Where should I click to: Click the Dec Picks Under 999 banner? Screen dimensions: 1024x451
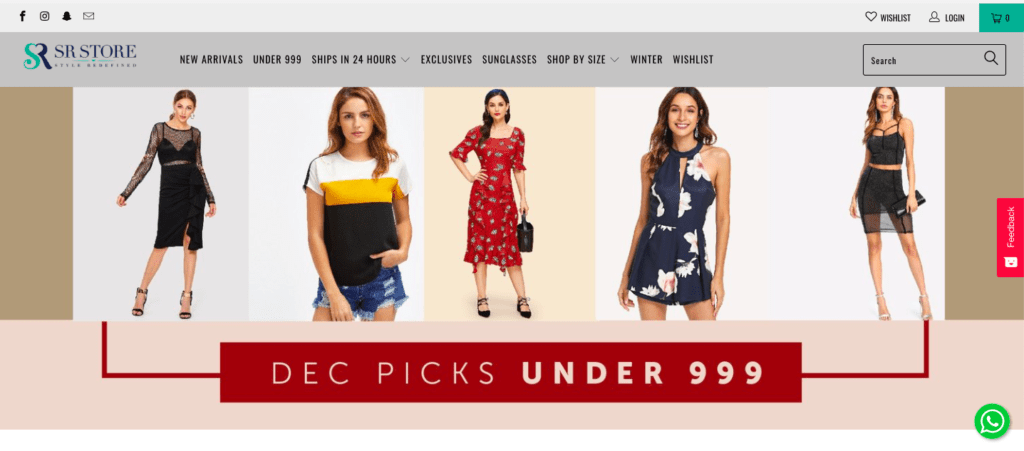click(x=511, y=372)
